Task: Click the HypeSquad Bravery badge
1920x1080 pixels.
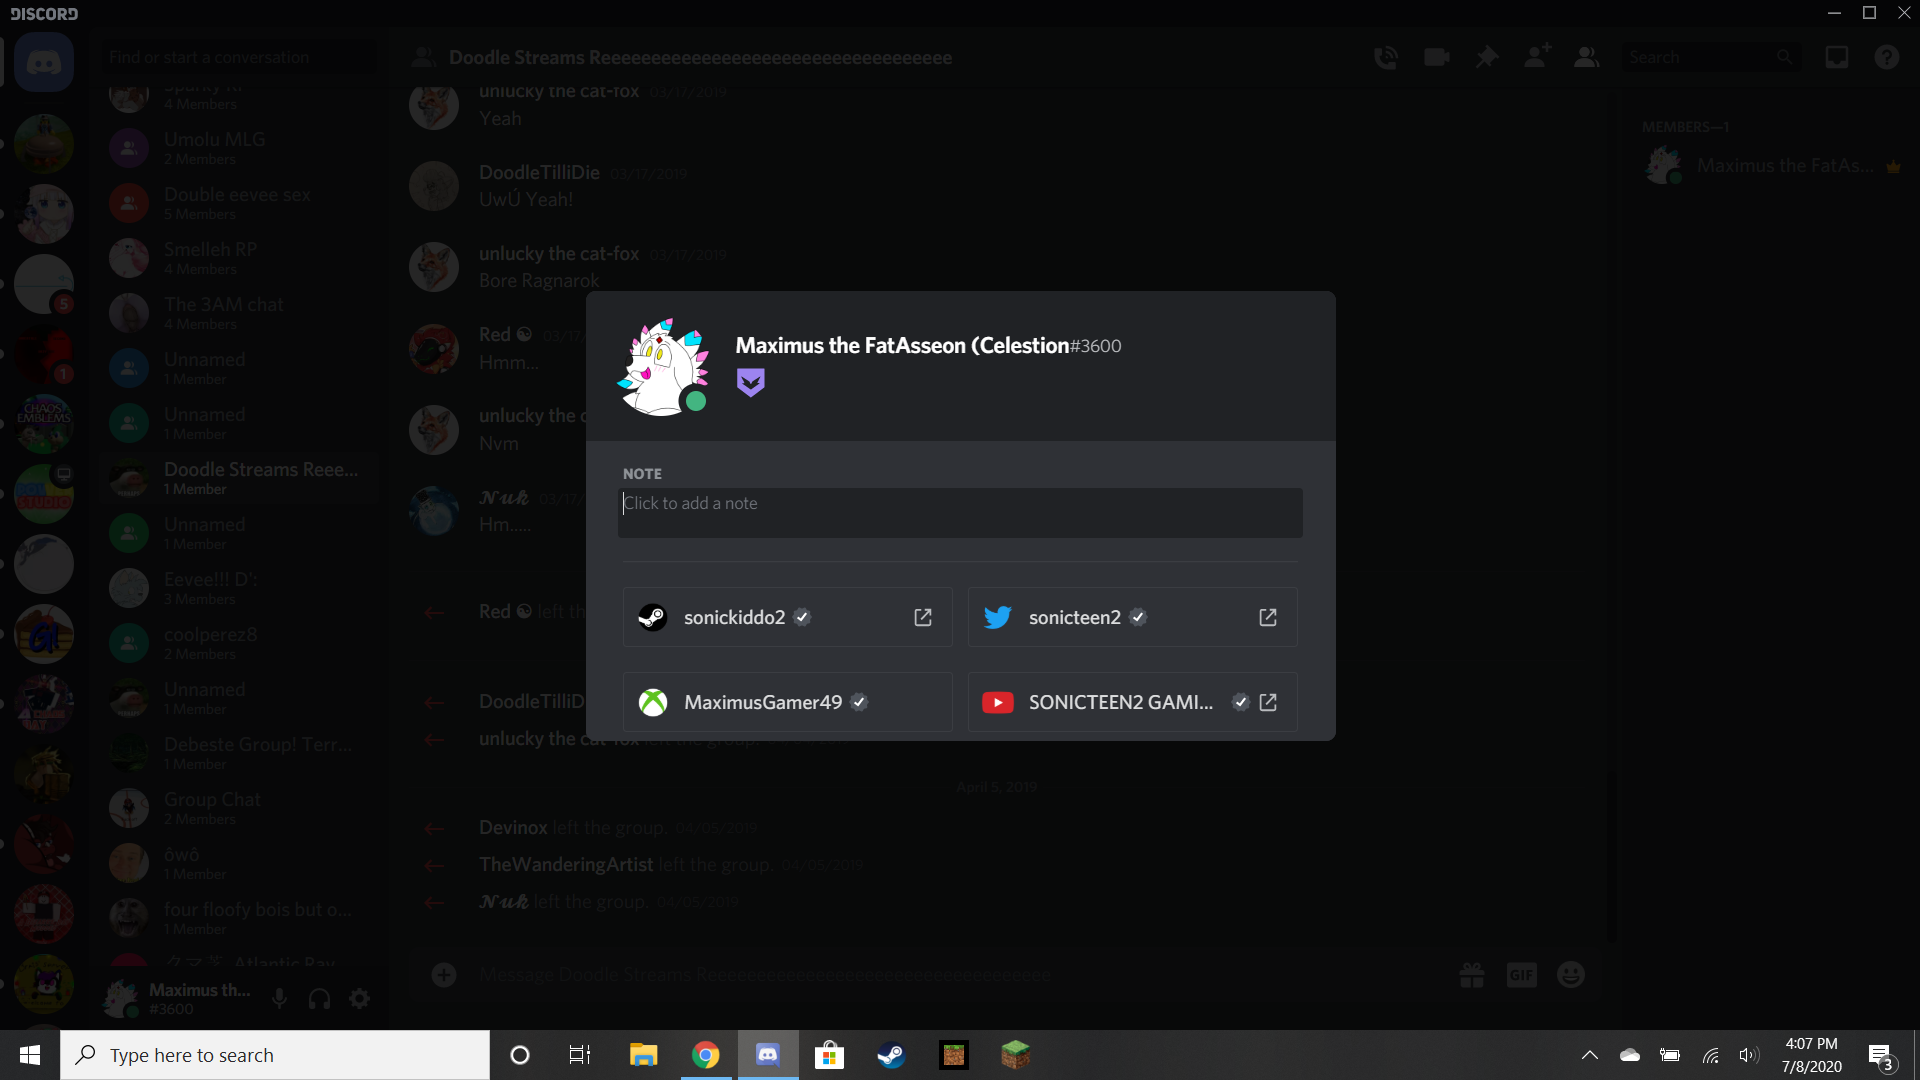Action: [x=751, y=383]
